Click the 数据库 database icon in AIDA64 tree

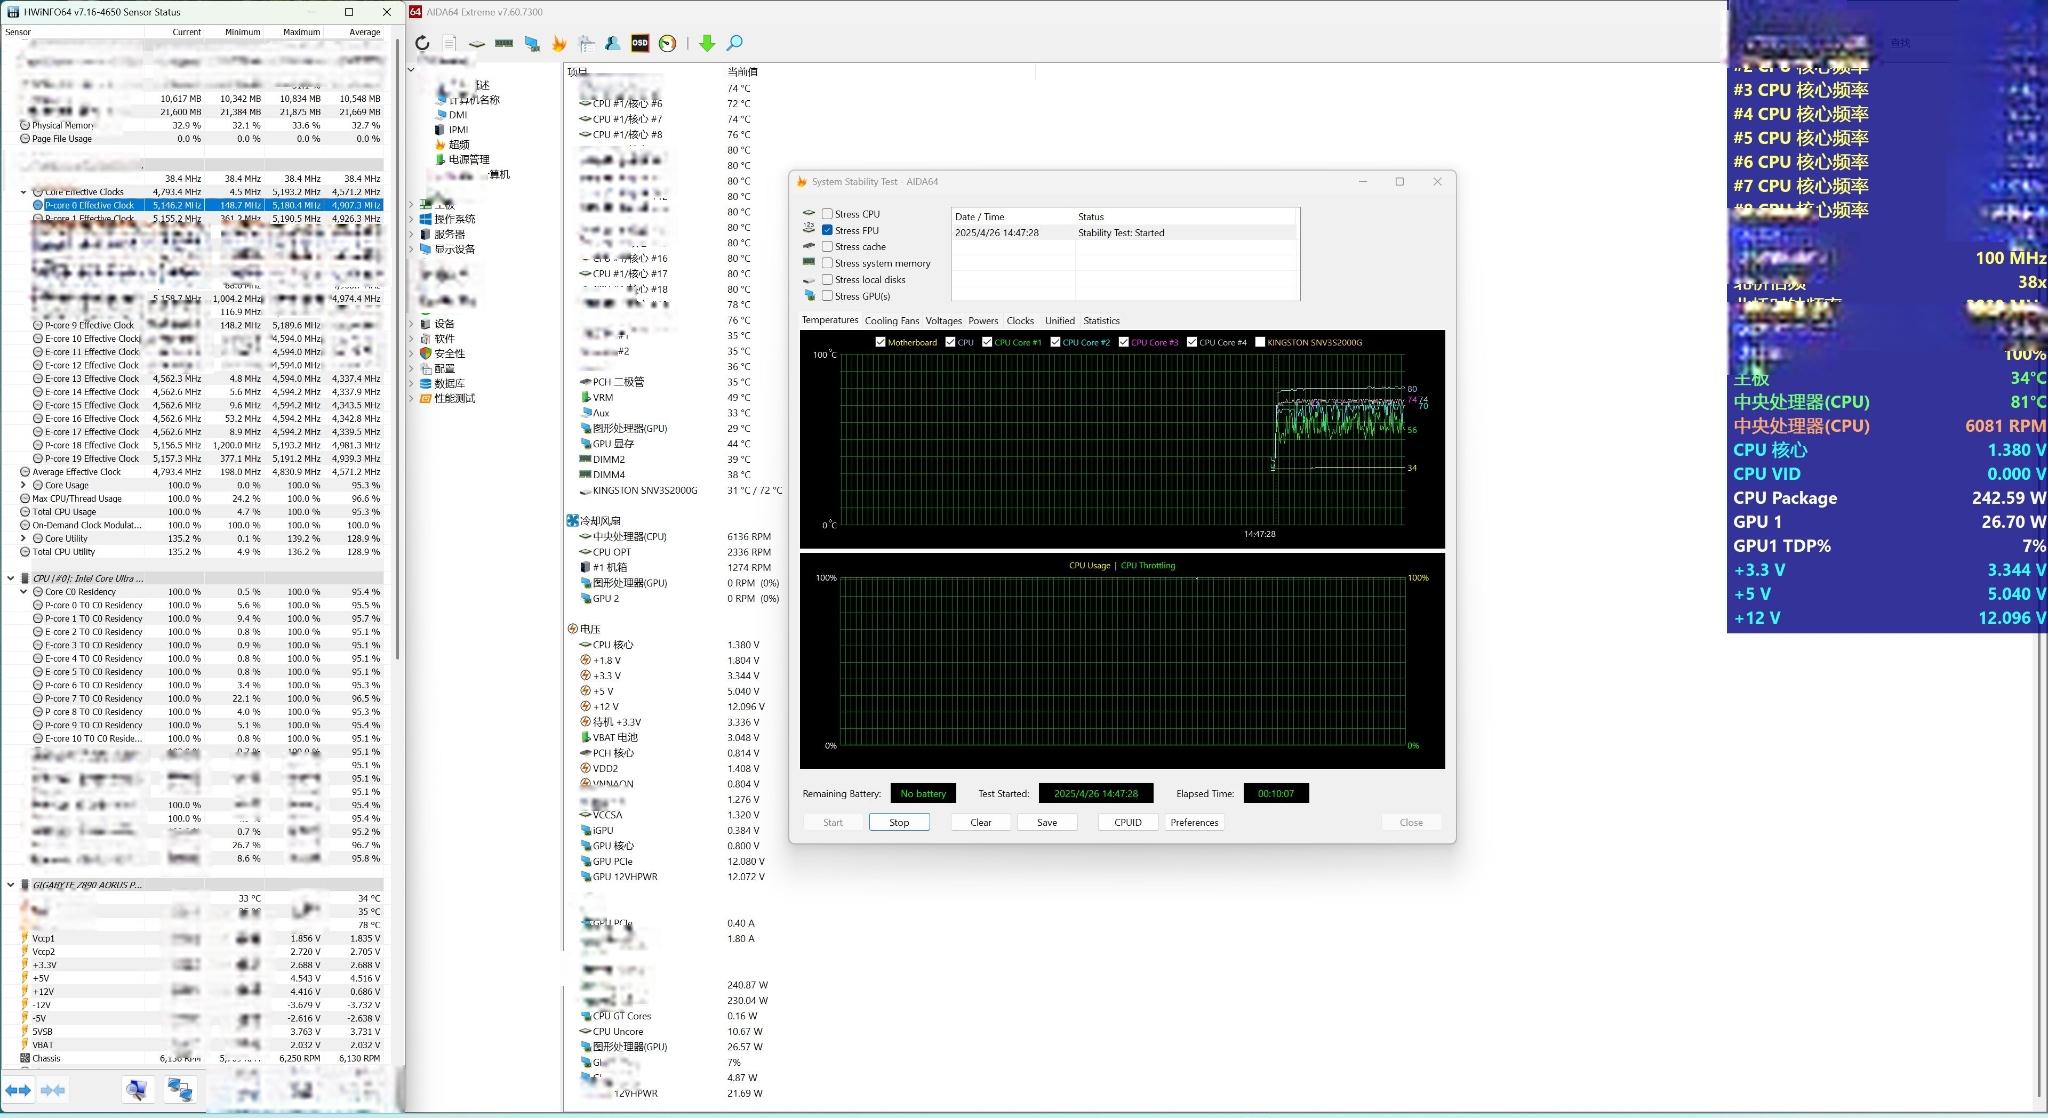click(425, 384)
